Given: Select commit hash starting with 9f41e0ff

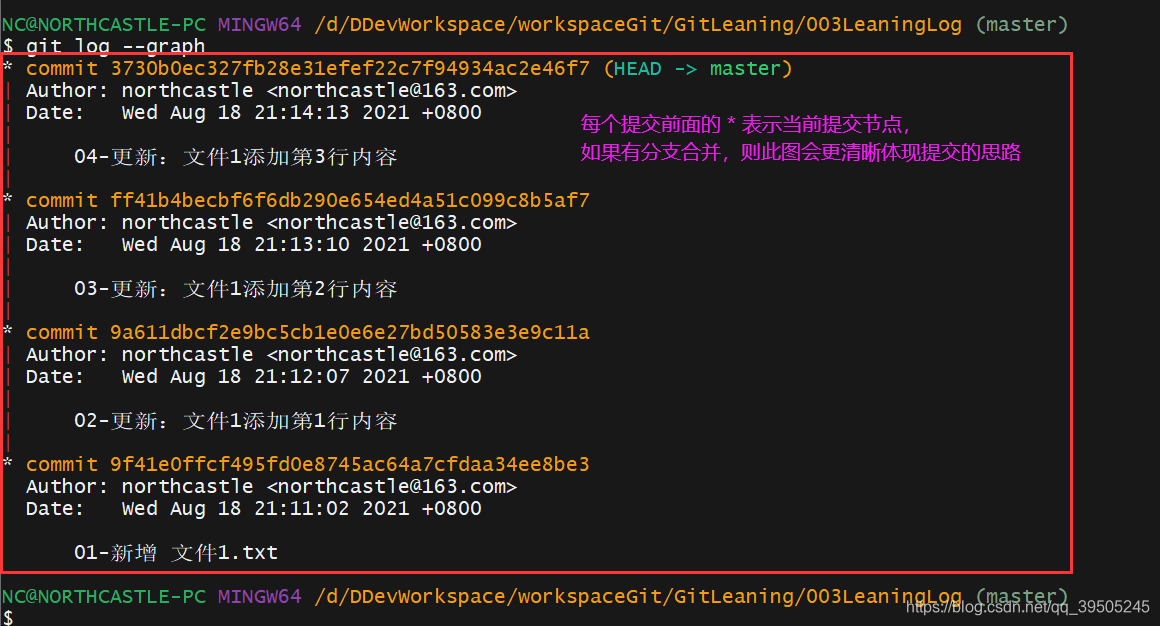Looking at the screenshot, I should pyautogui.click(x=350, y=464).
